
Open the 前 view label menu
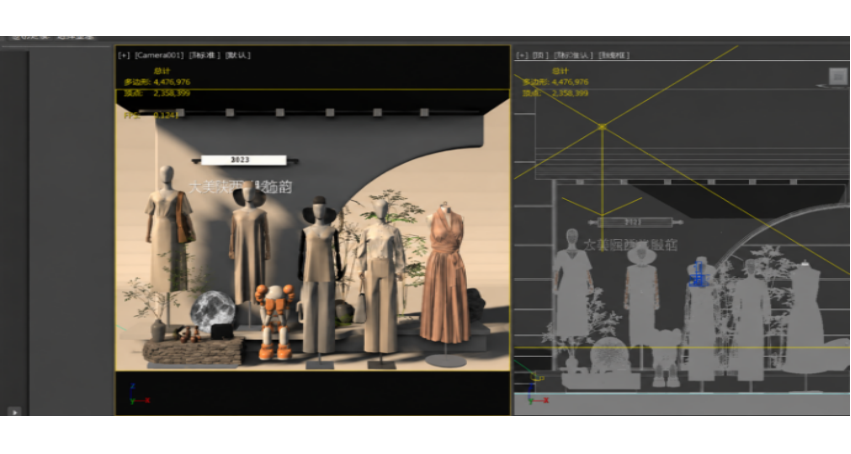540,55
